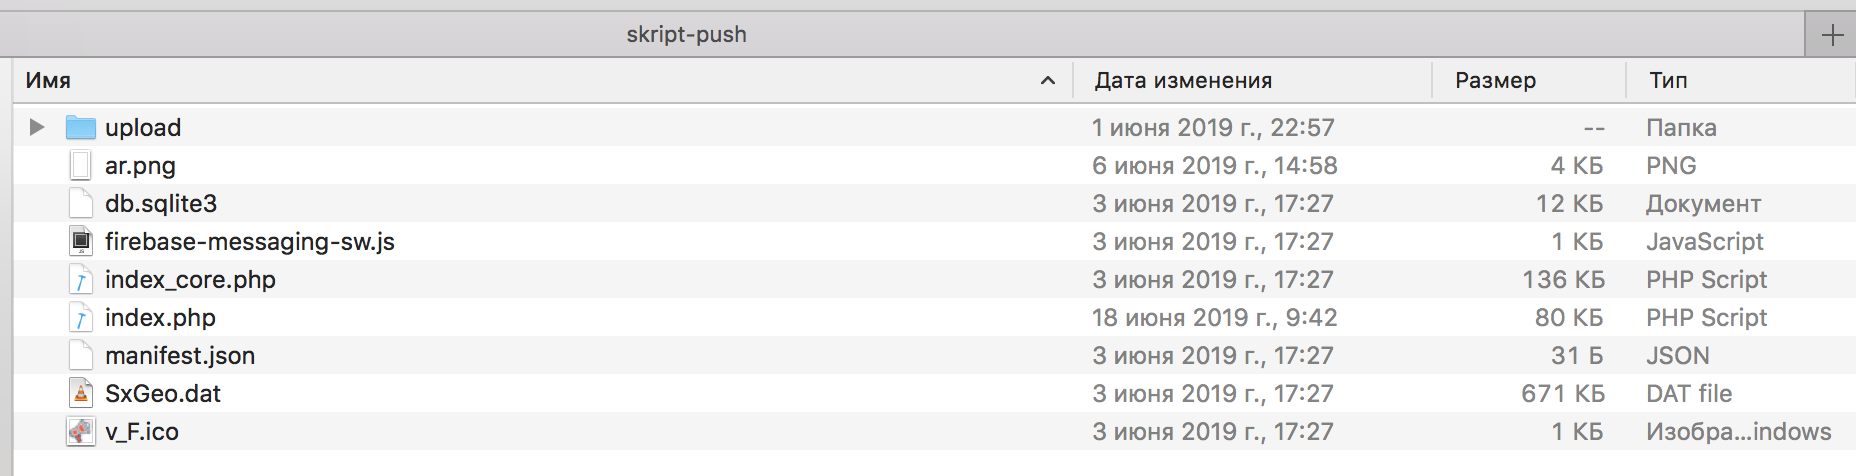
Task: Add a new tab with plus button
Action: (1832, 35)
